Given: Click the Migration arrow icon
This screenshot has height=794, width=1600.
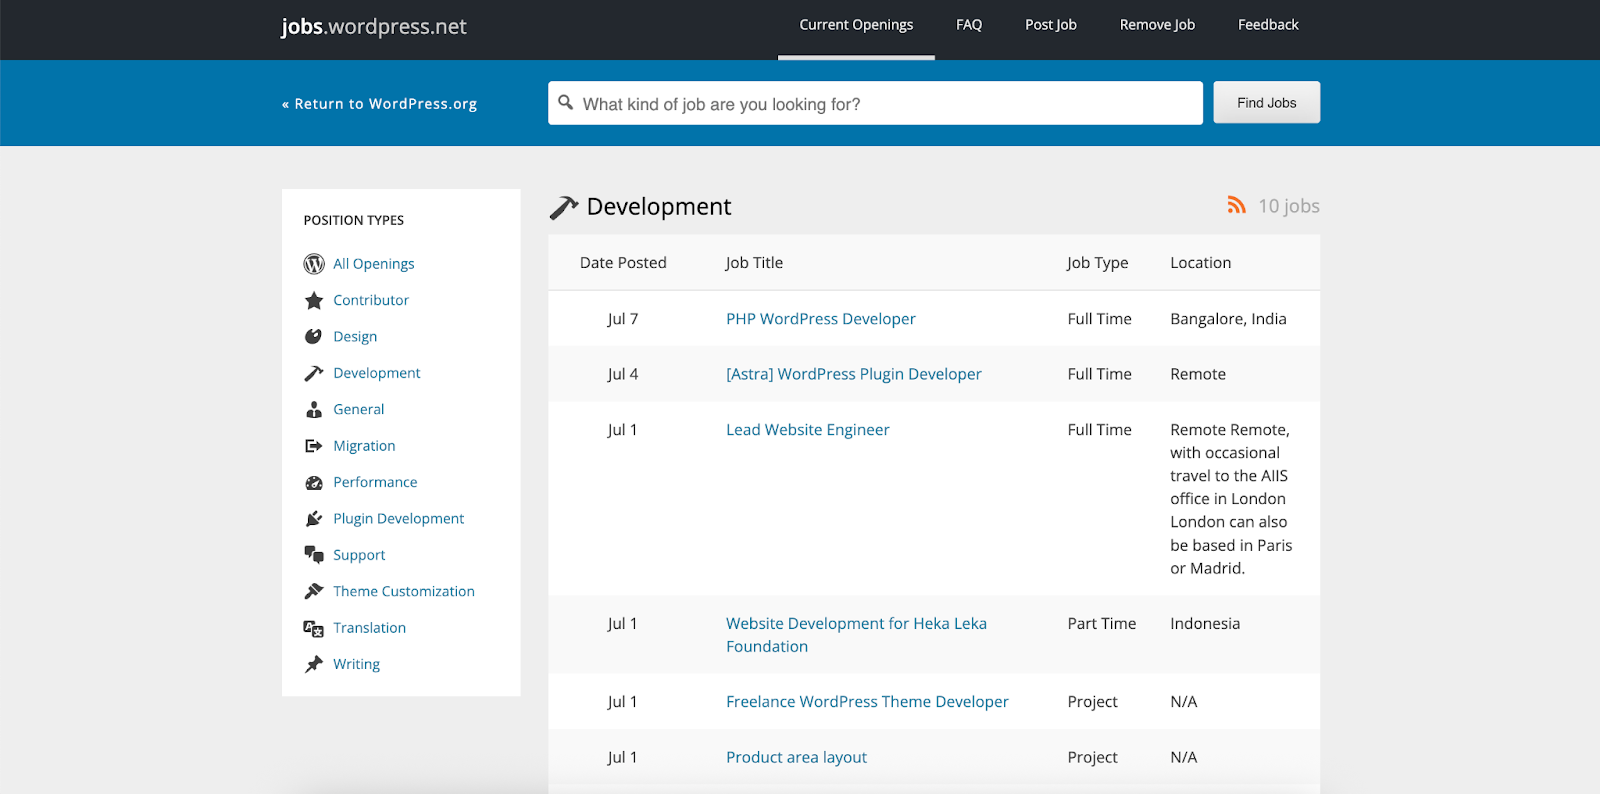Looking at the screenshot, I should pos(314,446).
